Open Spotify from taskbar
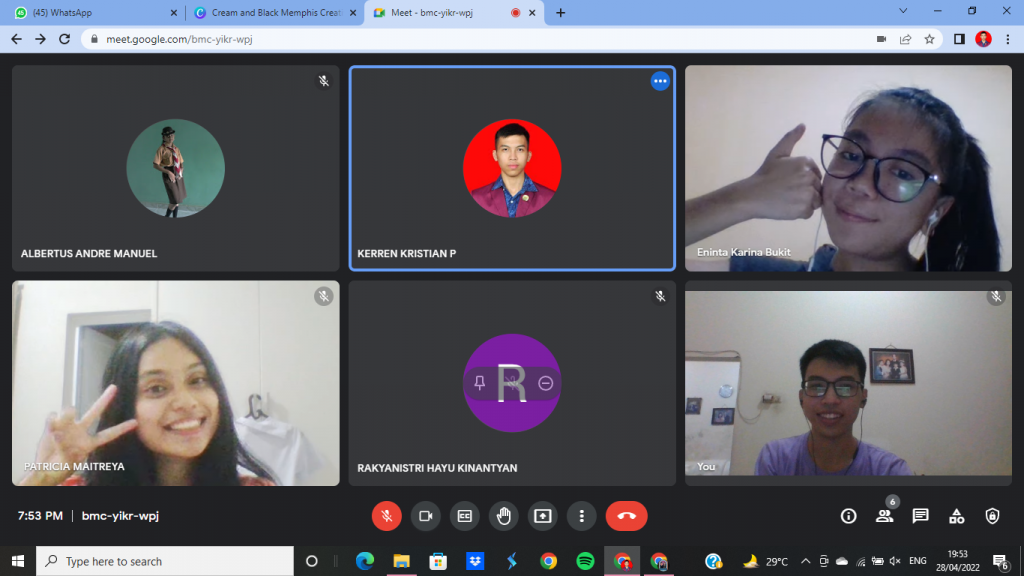The image size is (1024, 576). pos(585,561)
